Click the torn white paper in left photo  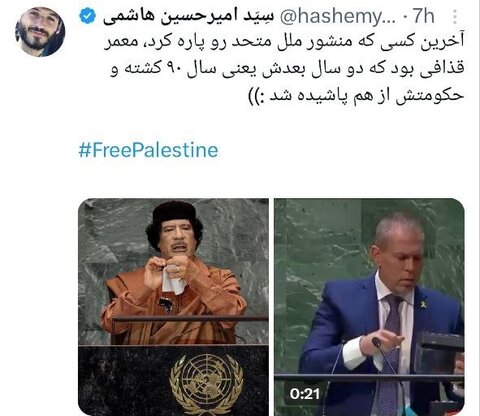[172, 281]
